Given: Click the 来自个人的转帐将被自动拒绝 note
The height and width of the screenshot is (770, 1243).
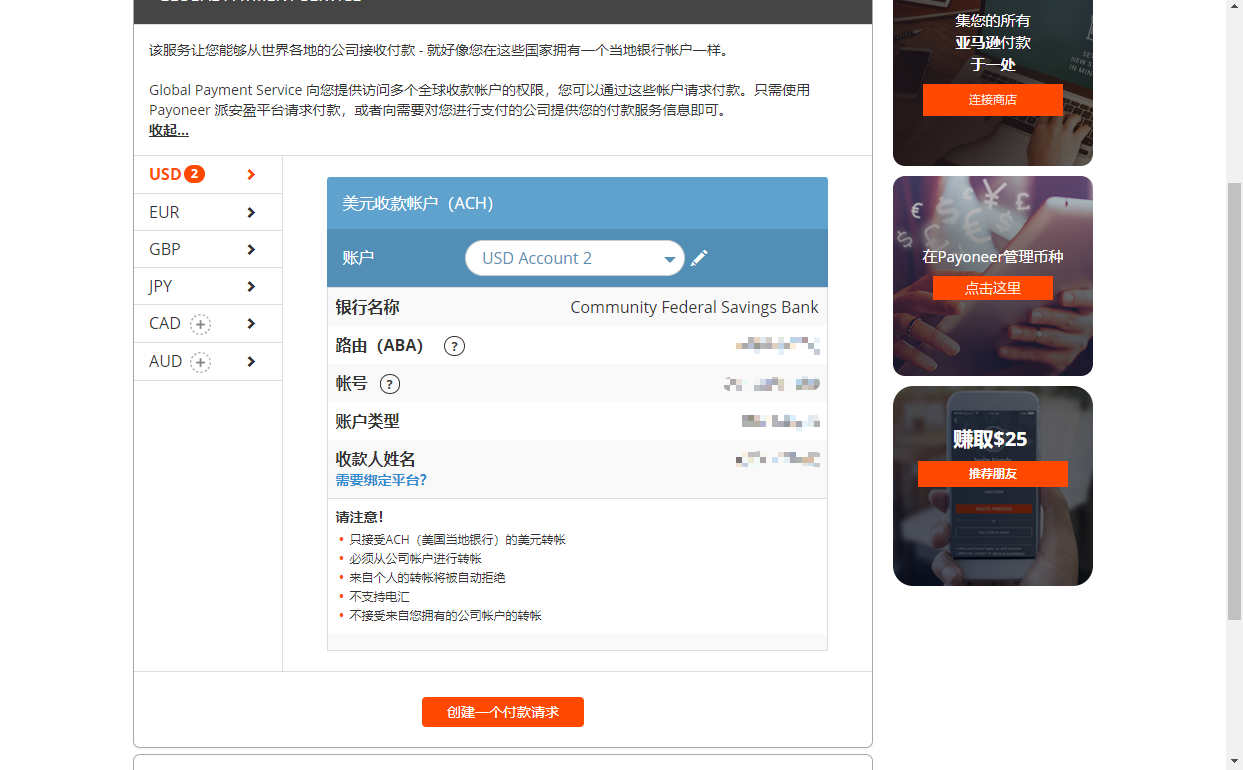Looking at the screenshot, I should pos(427,578).
